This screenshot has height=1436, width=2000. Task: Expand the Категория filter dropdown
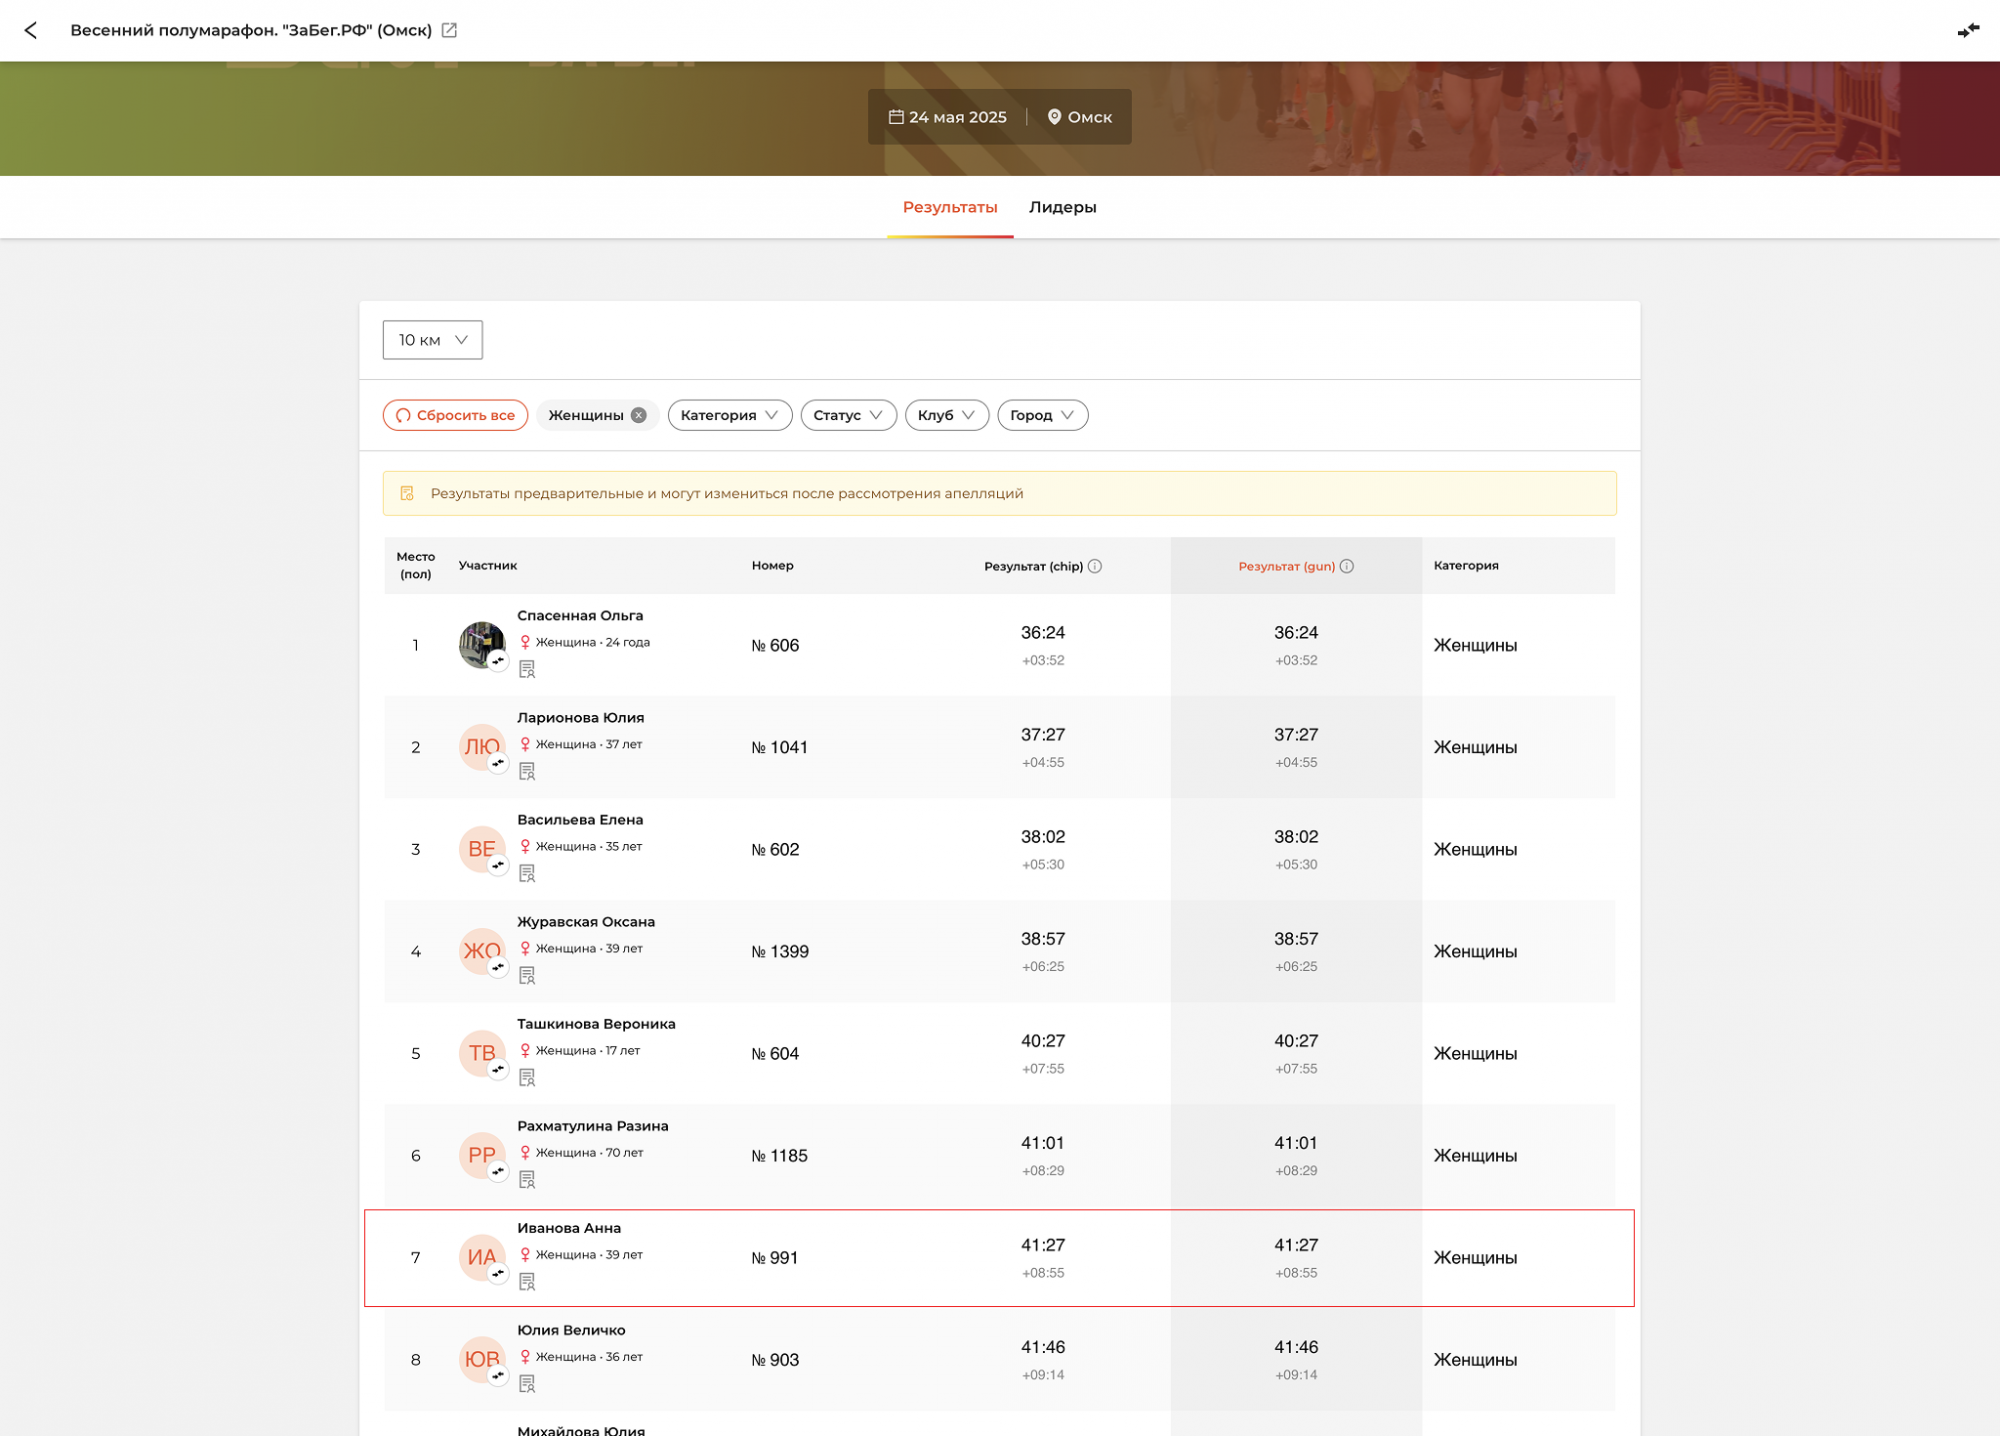pos(729,415)
